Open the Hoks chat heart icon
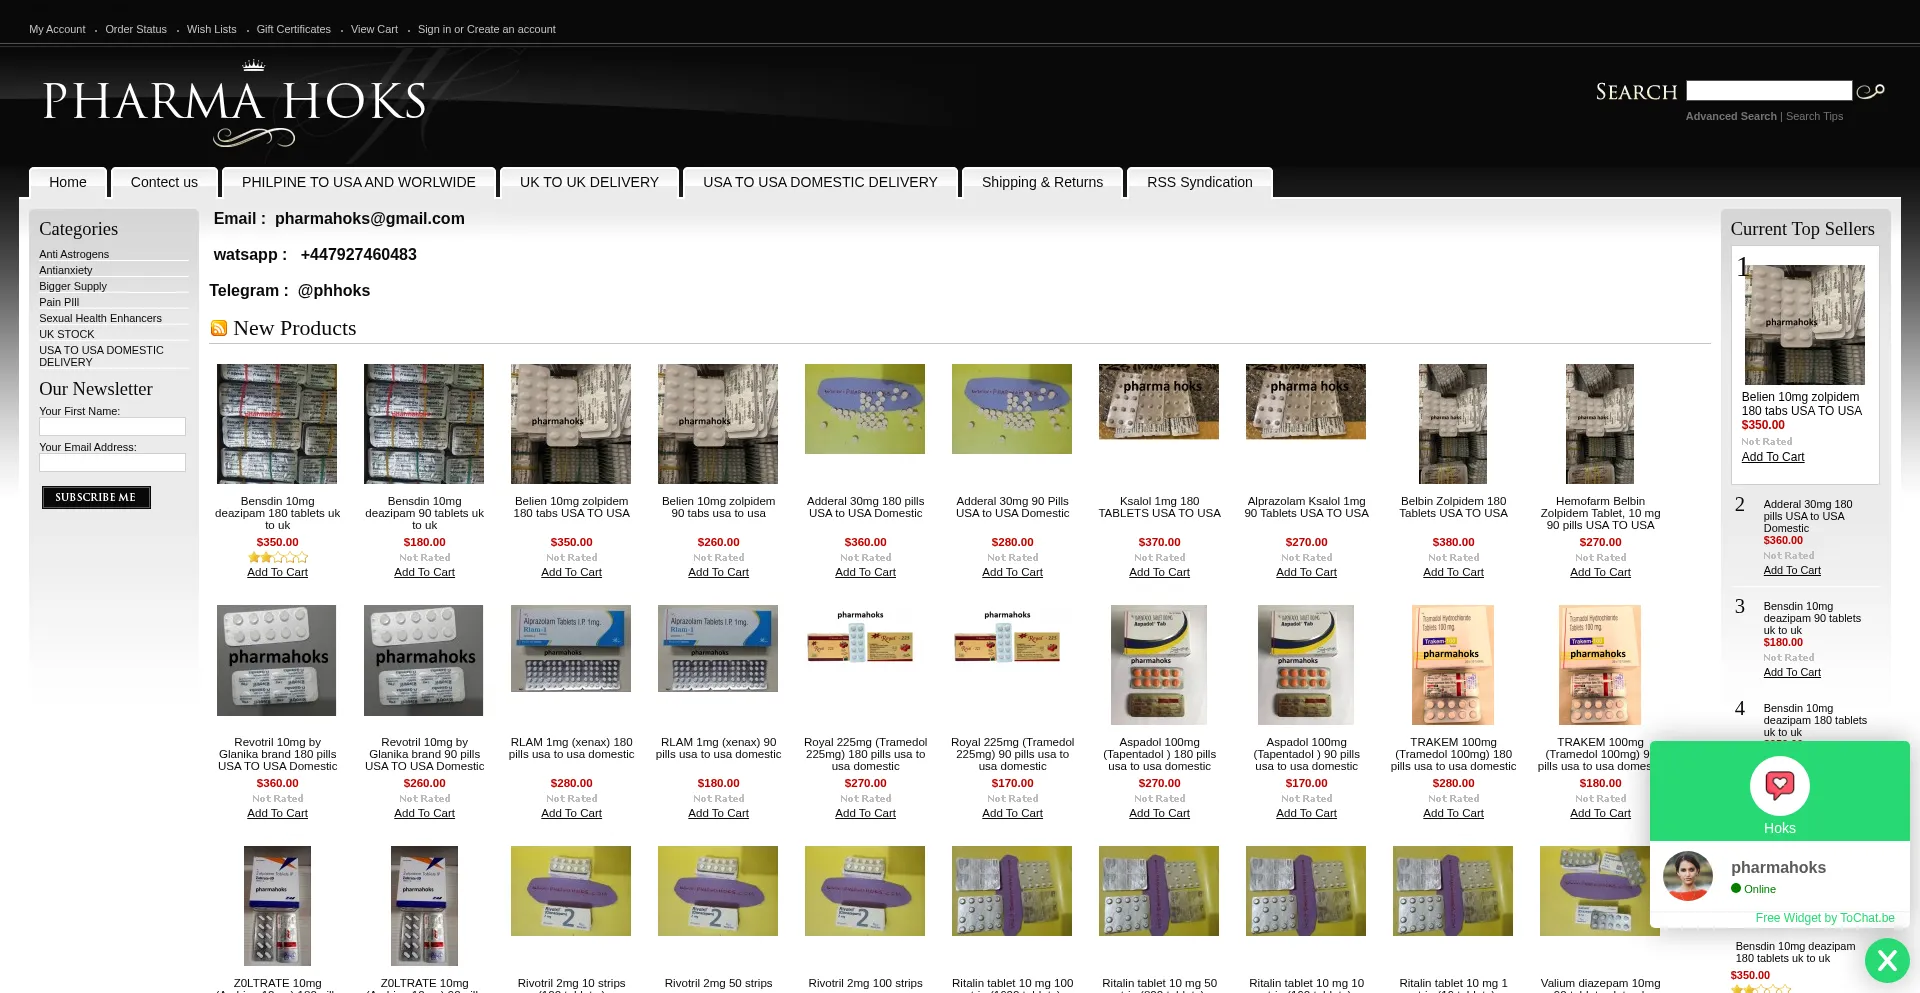This screenshot has width=1920, height=993. point(1779,786)
